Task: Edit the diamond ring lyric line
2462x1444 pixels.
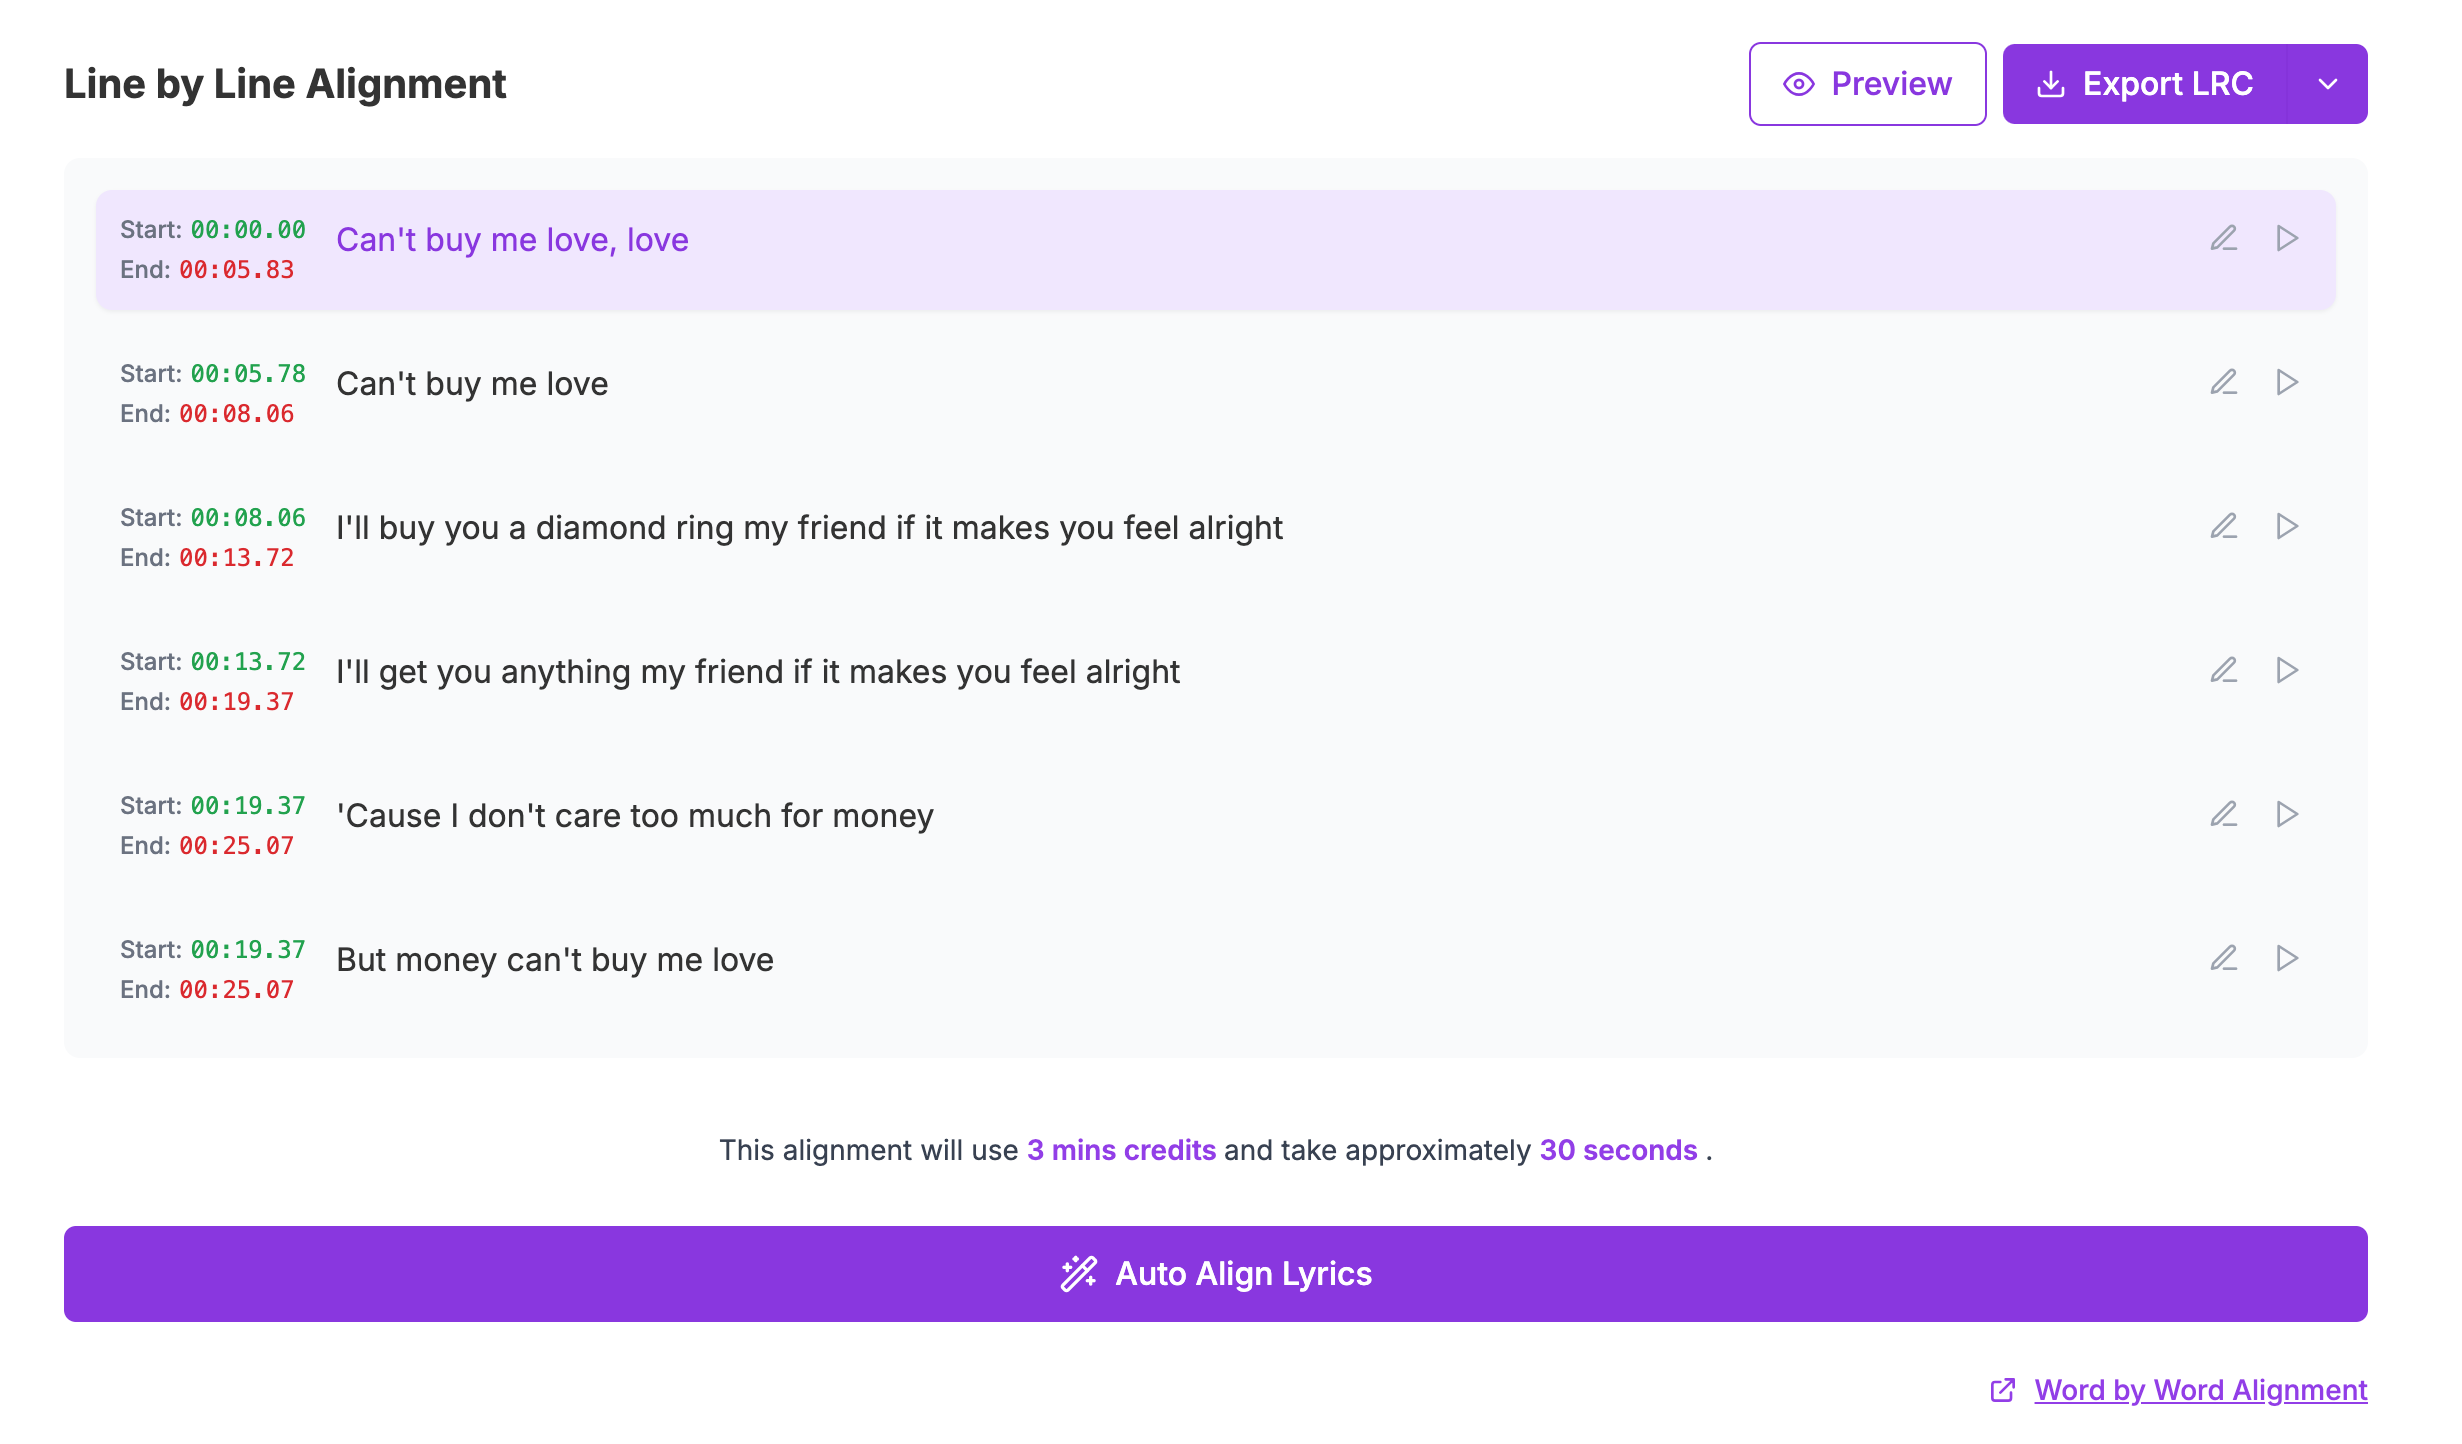Action: [x=2223, y=526]
